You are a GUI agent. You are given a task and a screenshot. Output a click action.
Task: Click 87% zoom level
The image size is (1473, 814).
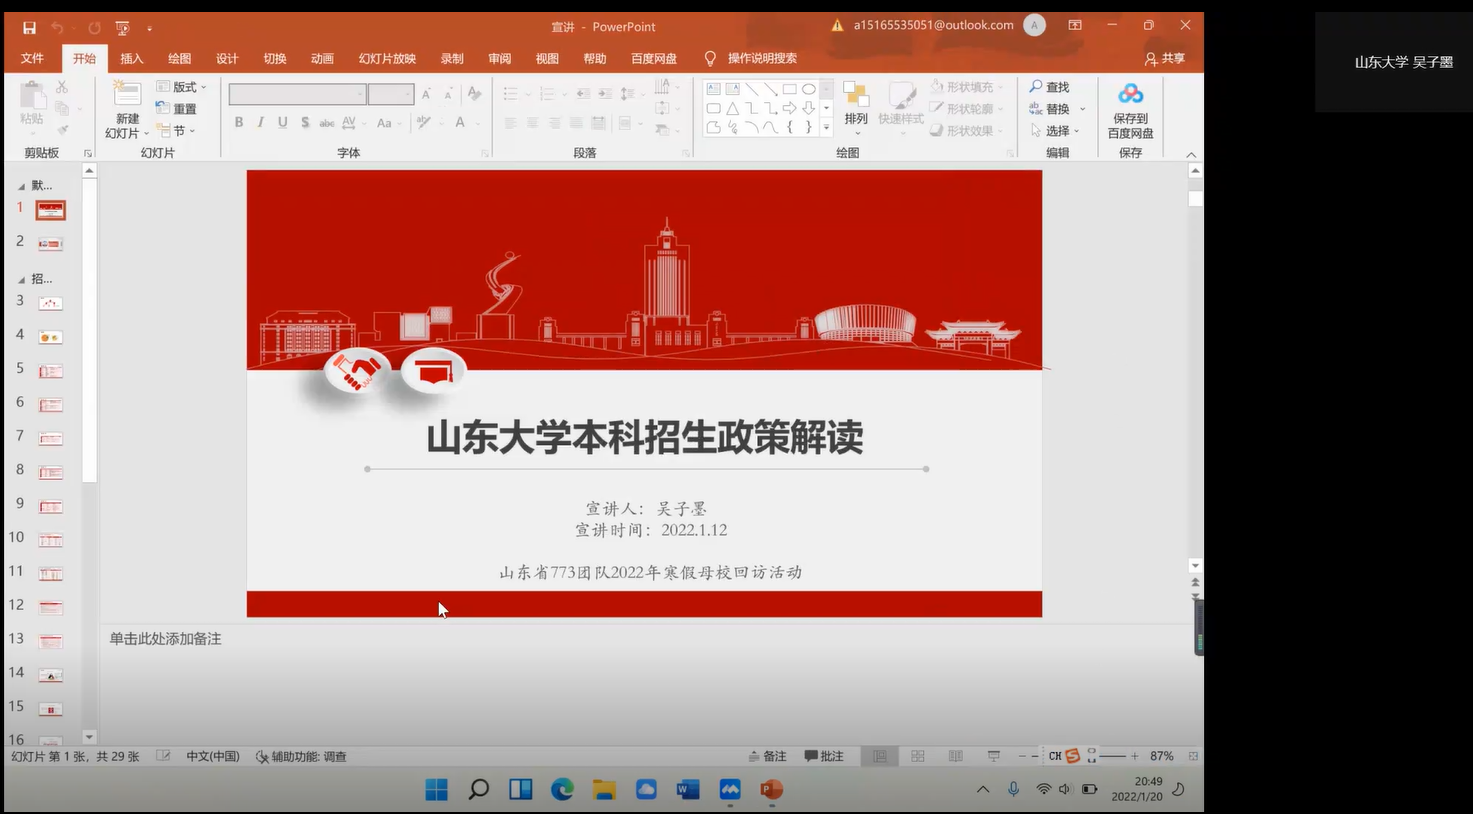pos(1162,756)
